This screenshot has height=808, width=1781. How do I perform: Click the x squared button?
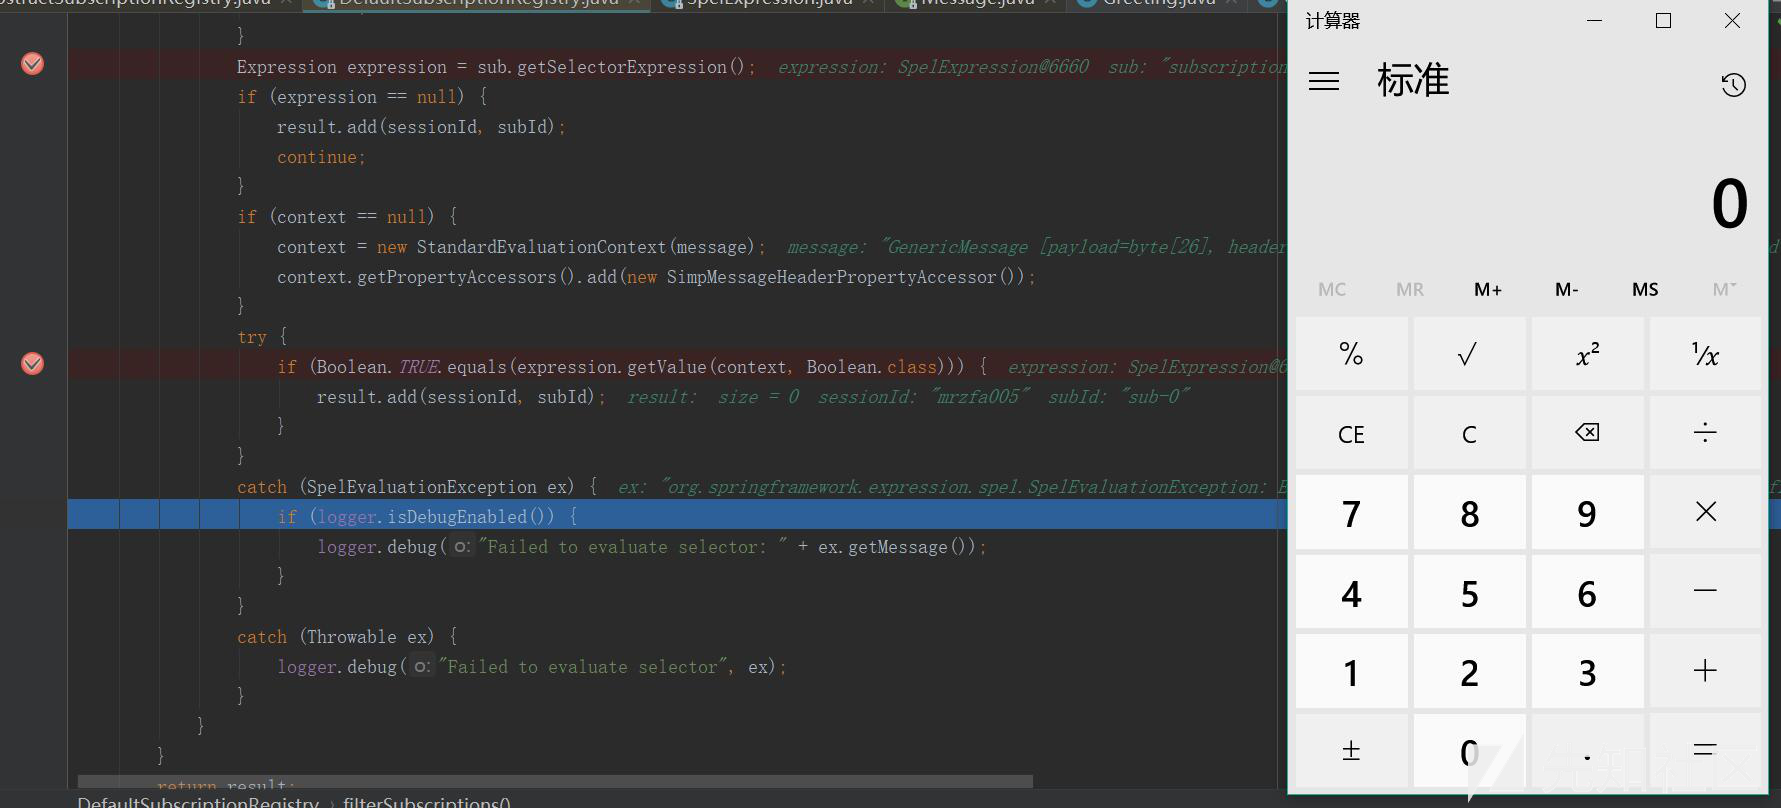1587,354
